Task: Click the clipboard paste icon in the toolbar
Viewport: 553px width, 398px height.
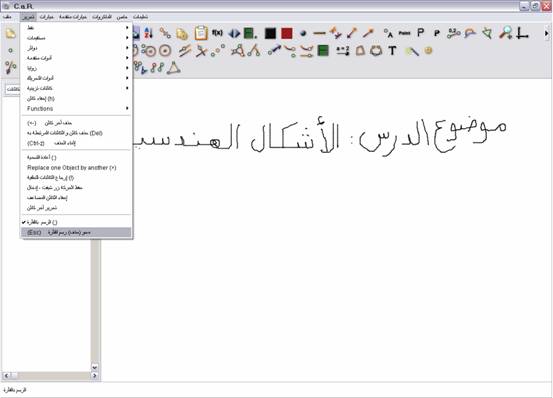Action: pos(201,33)
